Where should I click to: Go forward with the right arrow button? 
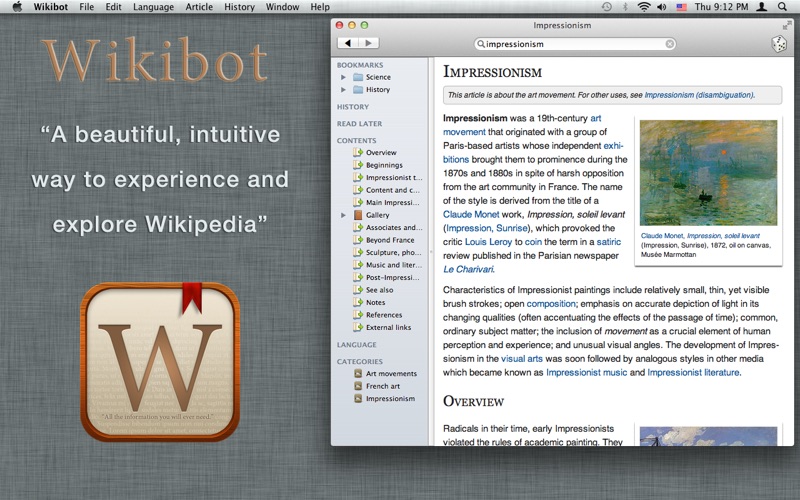pyautogui.click(x=369, y=43)
